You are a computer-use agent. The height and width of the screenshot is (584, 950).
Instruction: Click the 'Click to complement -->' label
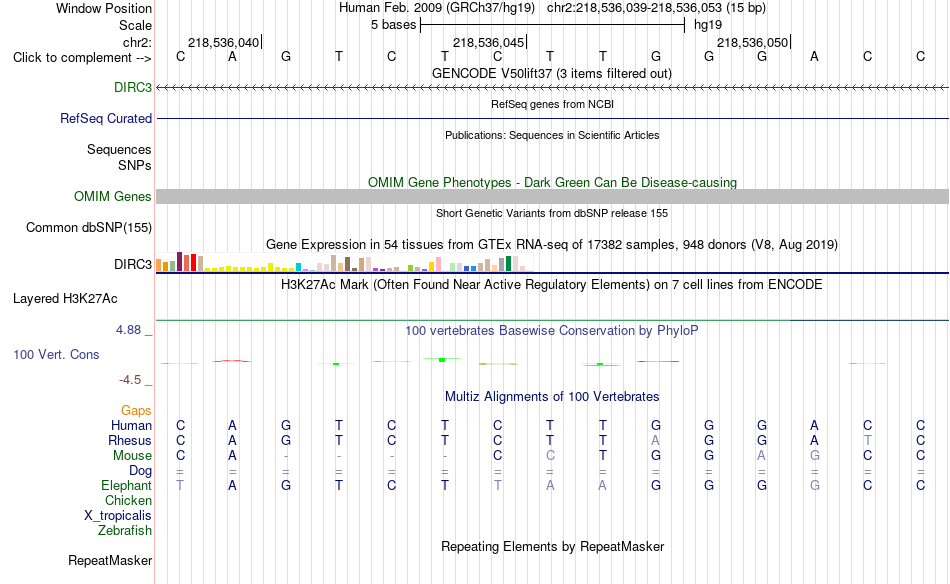click(x=82, y=58)
